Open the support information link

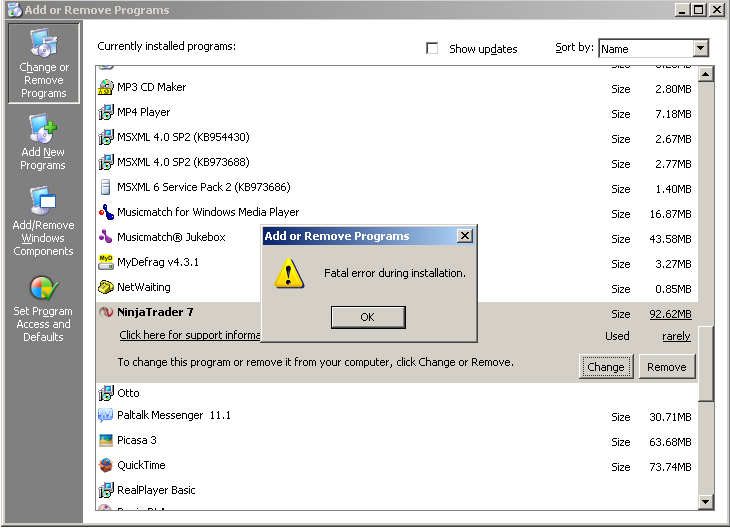(190, 336)
